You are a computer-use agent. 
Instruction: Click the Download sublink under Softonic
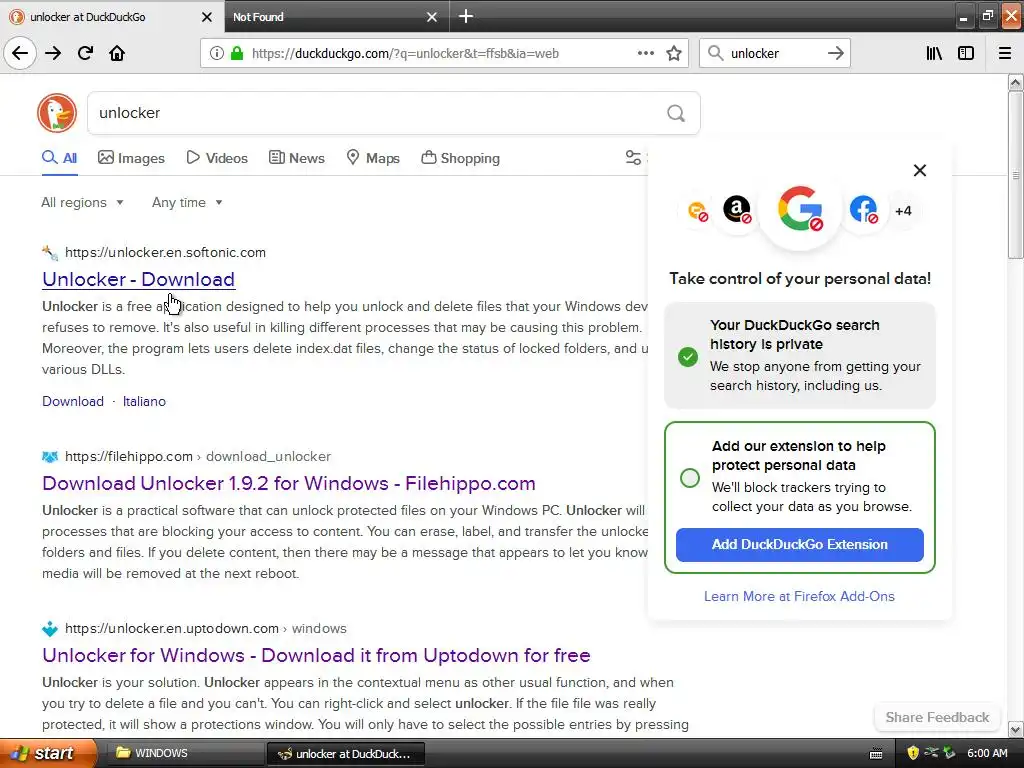coord(72,401)
